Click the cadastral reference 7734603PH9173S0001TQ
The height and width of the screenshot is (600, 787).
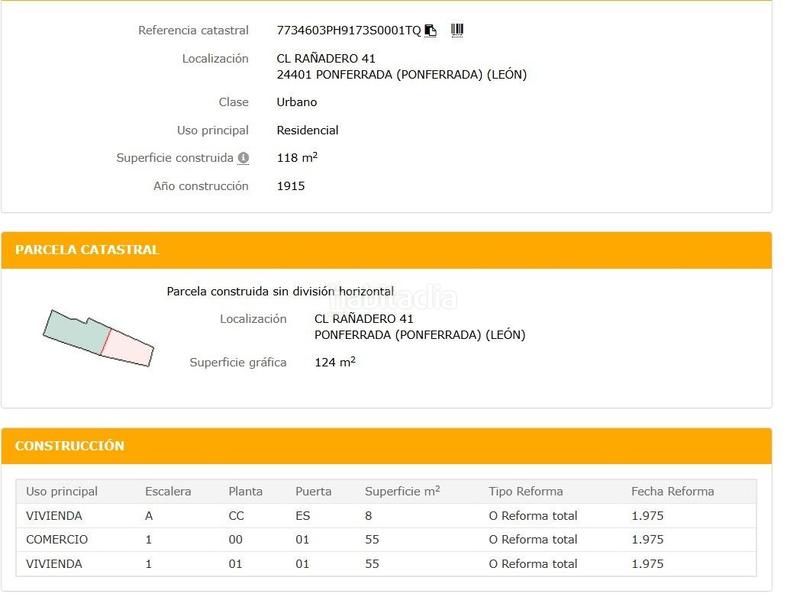pos(348,31)
